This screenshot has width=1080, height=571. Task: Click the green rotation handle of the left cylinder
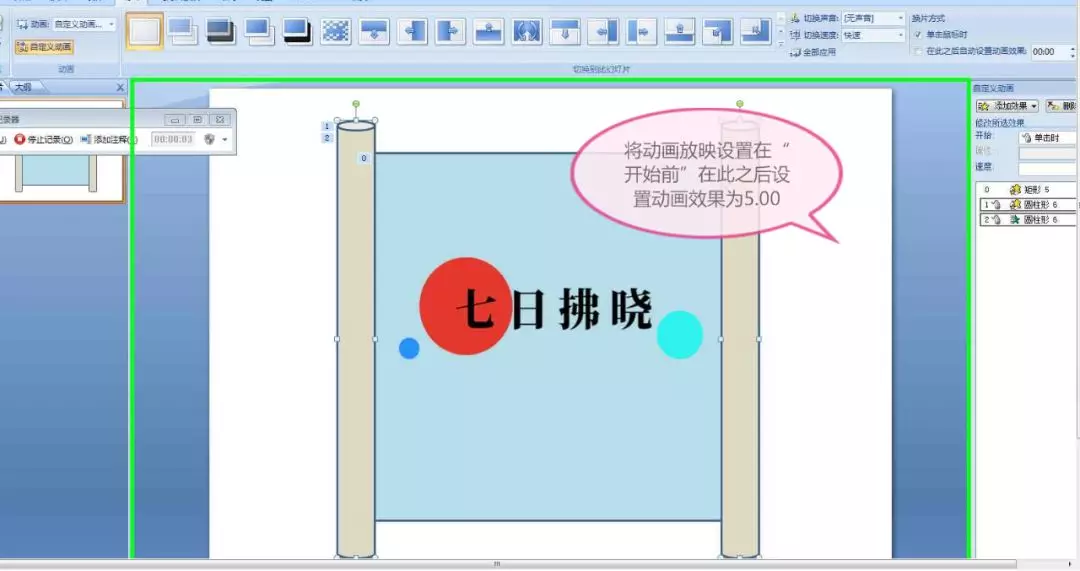pos(356,104)
